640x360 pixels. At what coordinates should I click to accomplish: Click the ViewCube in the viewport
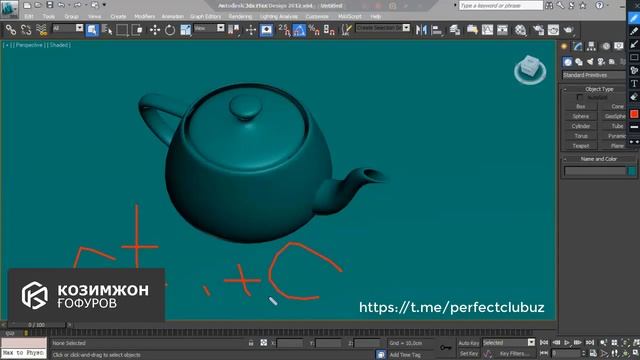(x=530, y=70)
